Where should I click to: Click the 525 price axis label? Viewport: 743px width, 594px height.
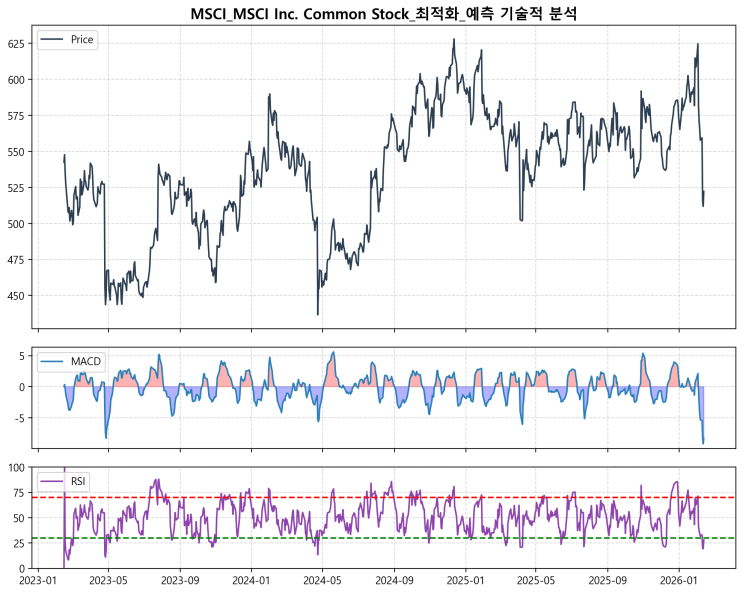16,188
